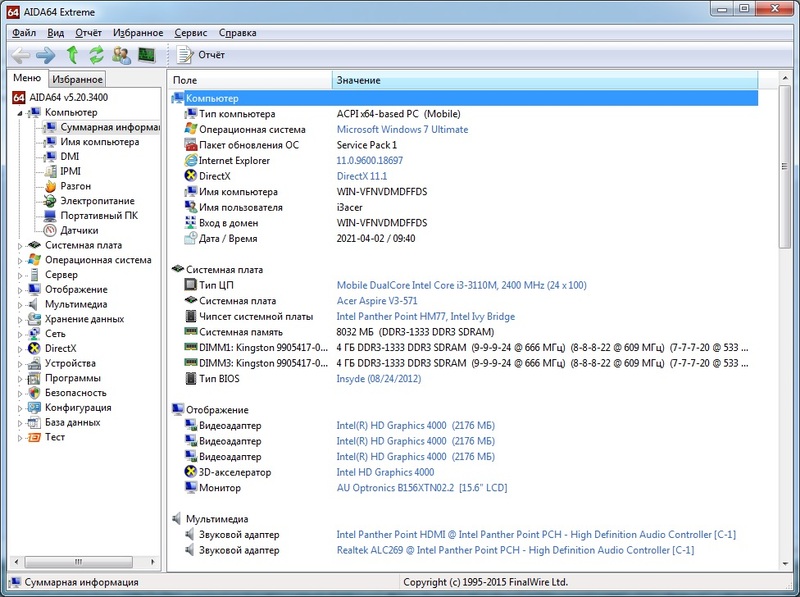Image resolution: width=800 pixels, height=597 pixels.
Task: Click the green Up arrow toolbar icon
Action: click(72, 55)
